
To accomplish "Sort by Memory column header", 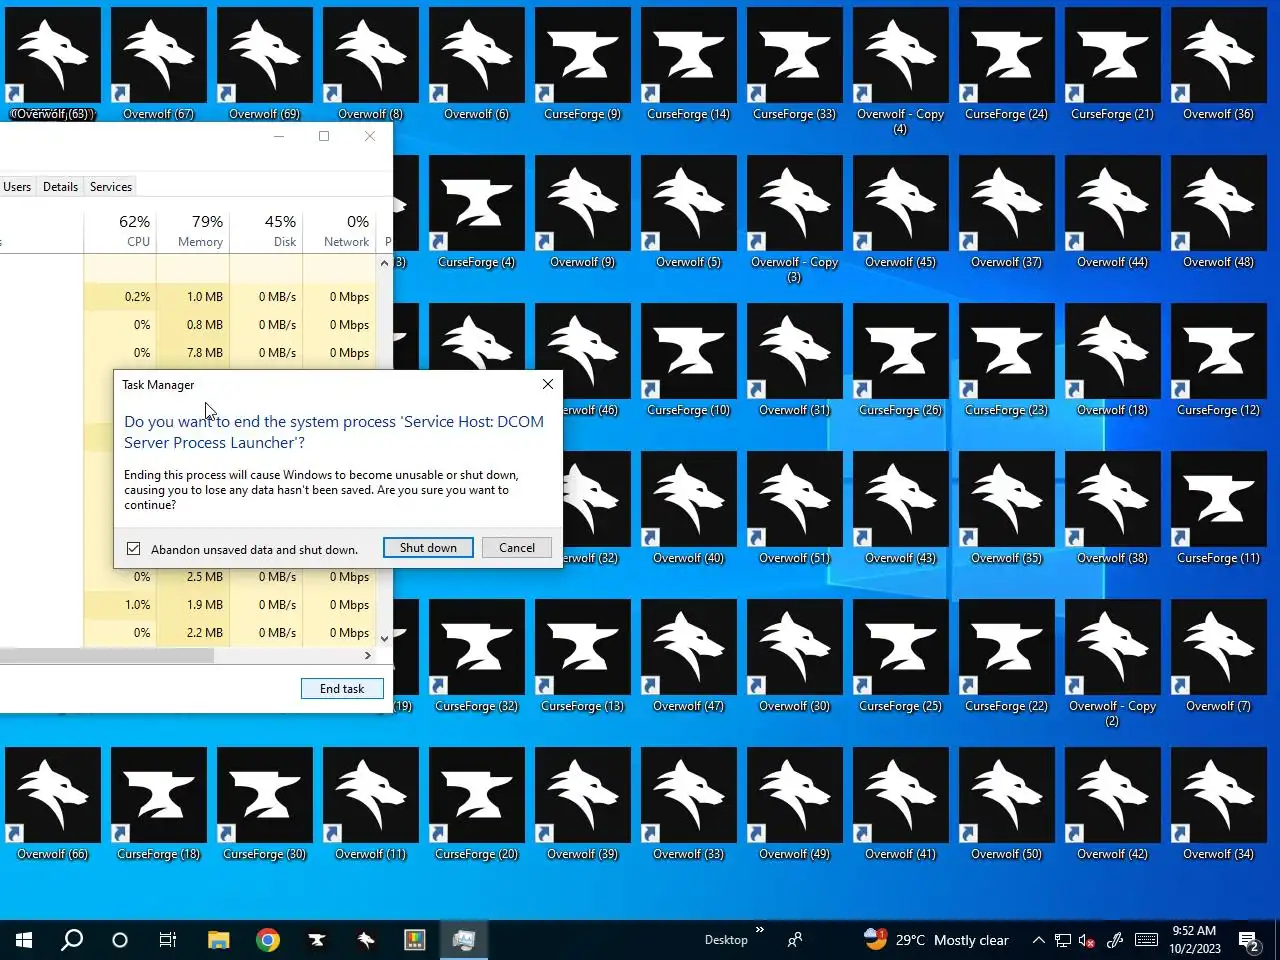I will 193,231.
